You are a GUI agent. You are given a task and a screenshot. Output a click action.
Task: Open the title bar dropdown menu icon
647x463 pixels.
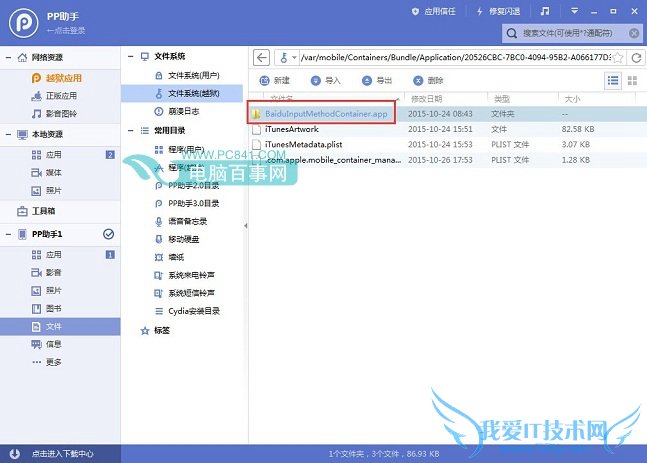(574, 11)
